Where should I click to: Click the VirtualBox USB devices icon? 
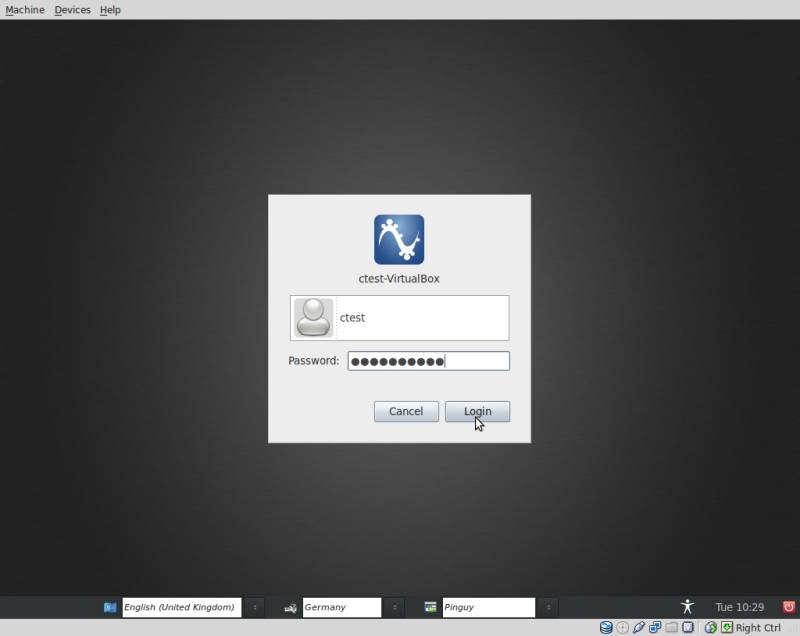point(639,627)
